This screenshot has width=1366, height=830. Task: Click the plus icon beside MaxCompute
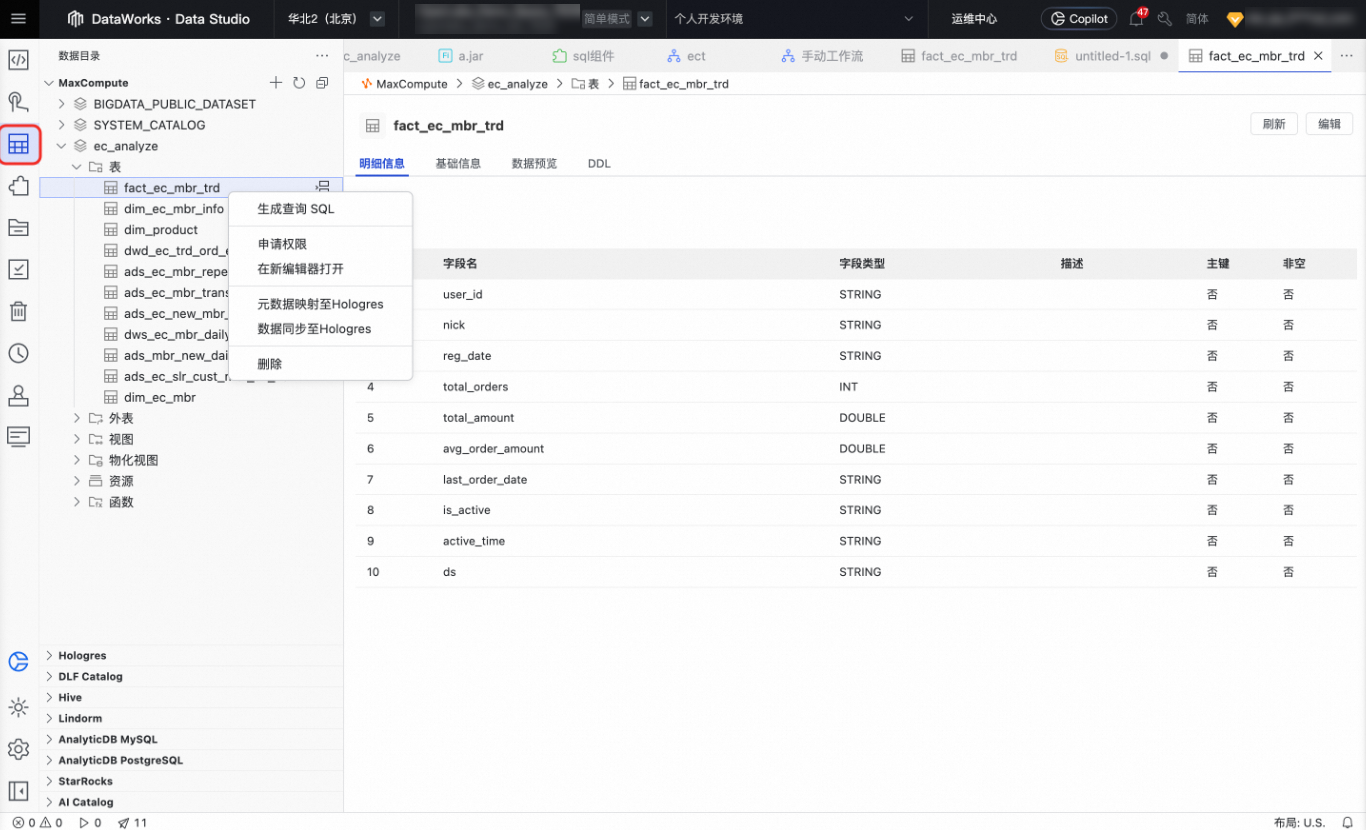(276, 83)
